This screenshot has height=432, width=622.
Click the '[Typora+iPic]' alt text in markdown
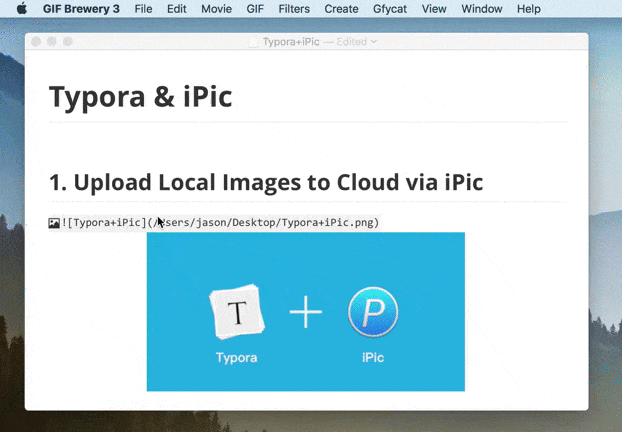pos(107,223)
